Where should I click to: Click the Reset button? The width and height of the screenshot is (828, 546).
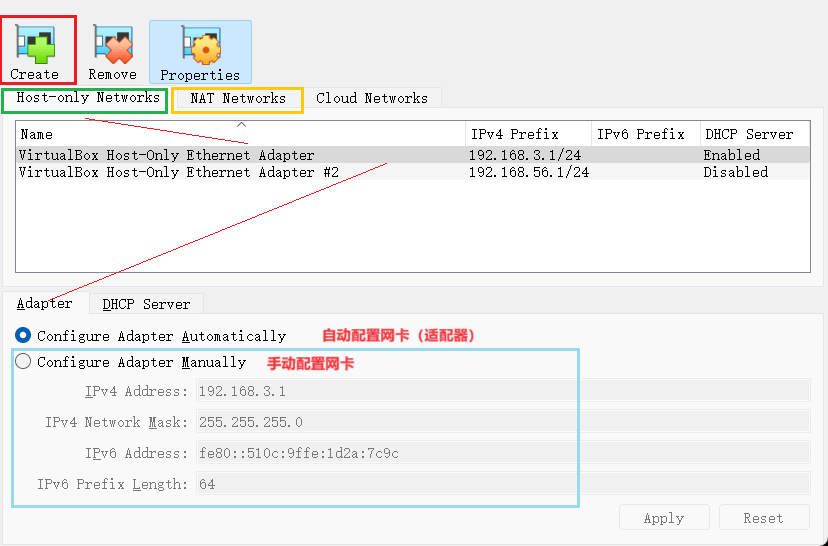pyautogui.click(x=764, y=518)
